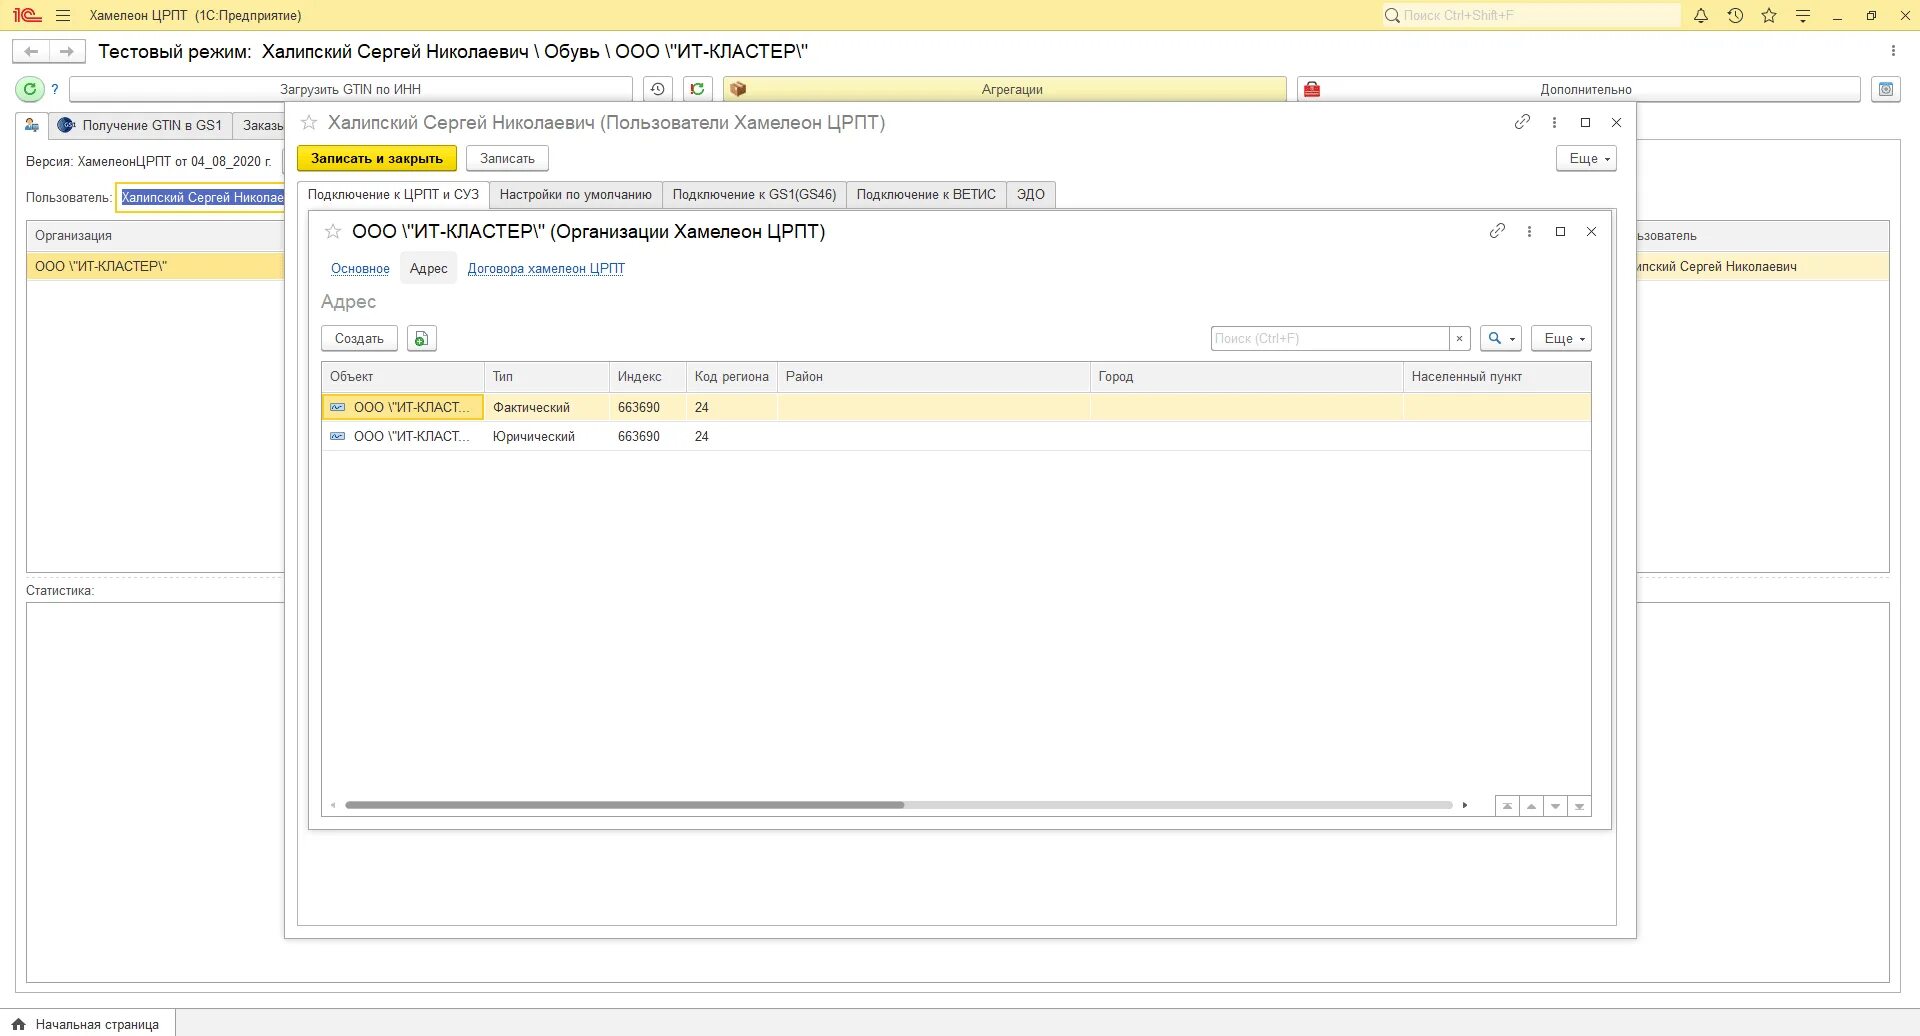This screenshot has width=1920, height=1036.
Task: Open Подключение к ВЕТИС tab
Action: tap(926, 194)
